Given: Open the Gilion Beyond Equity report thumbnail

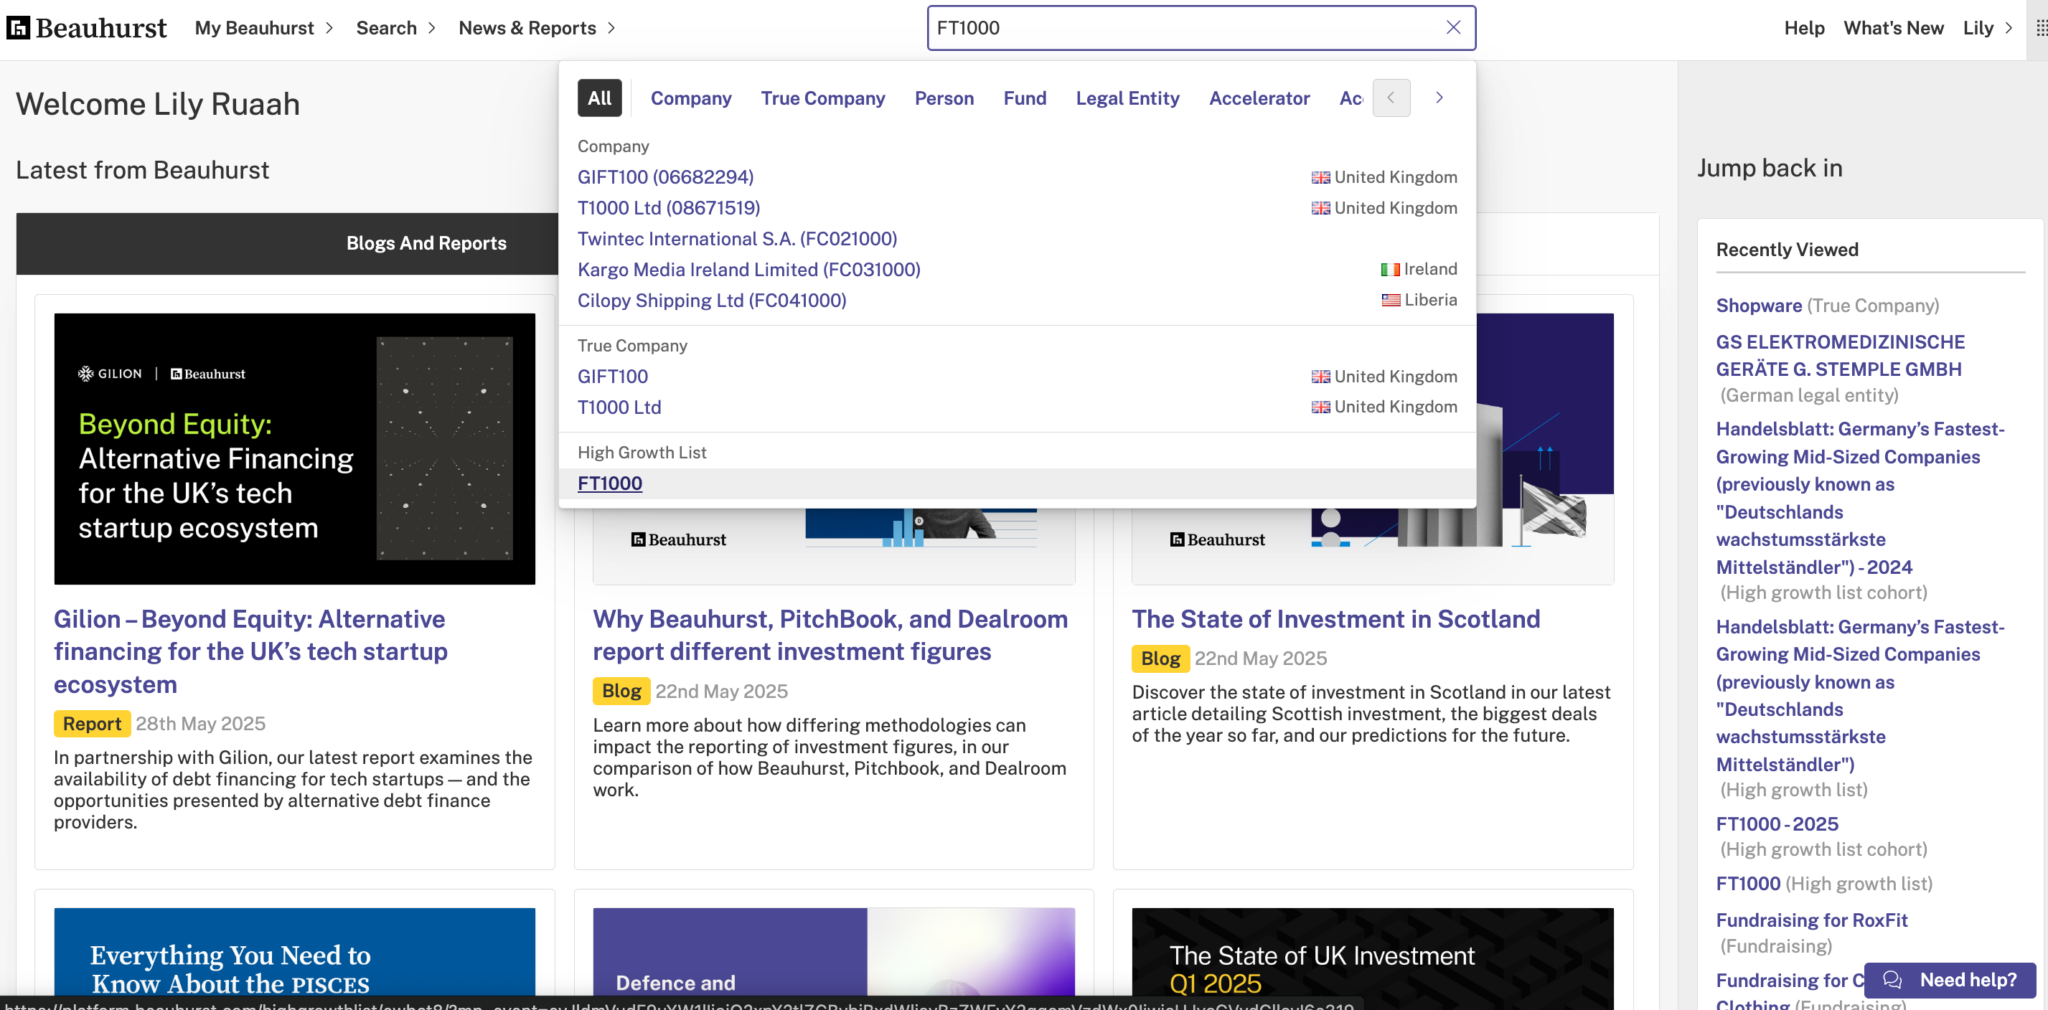Looking at the screenshot, I should click(294, 449).
